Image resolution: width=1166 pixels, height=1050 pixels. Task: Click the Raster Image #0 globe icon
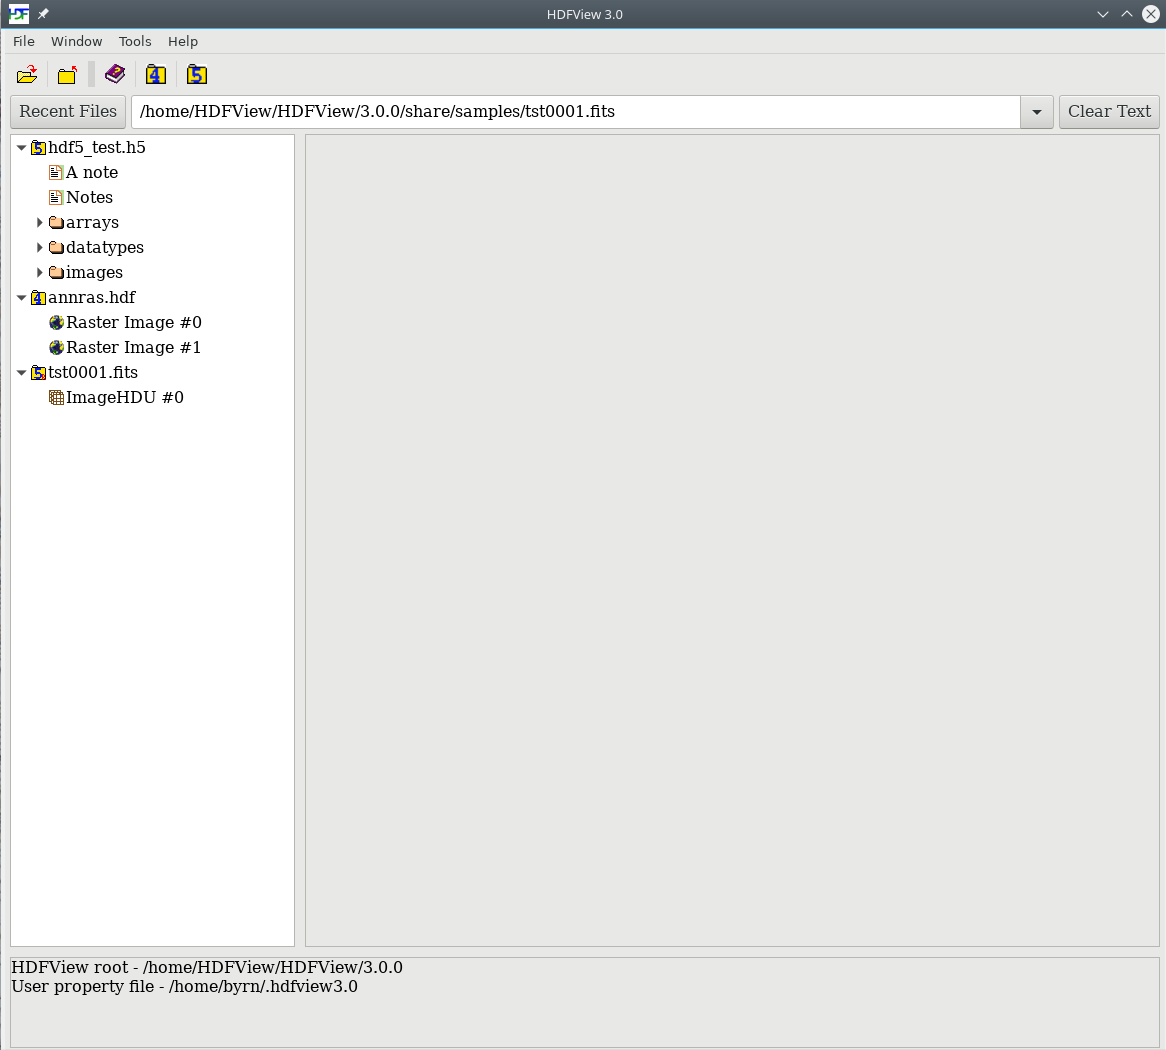tap(56, 323)
